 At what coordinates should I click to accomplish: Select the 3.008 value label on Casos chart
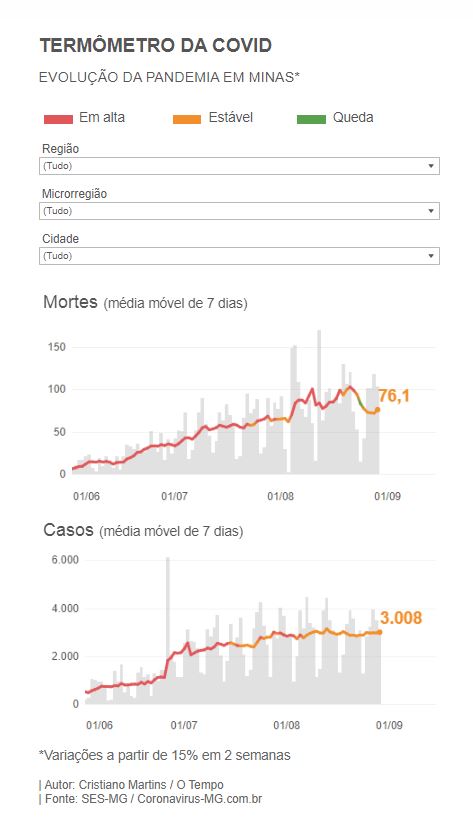(401, 618)
